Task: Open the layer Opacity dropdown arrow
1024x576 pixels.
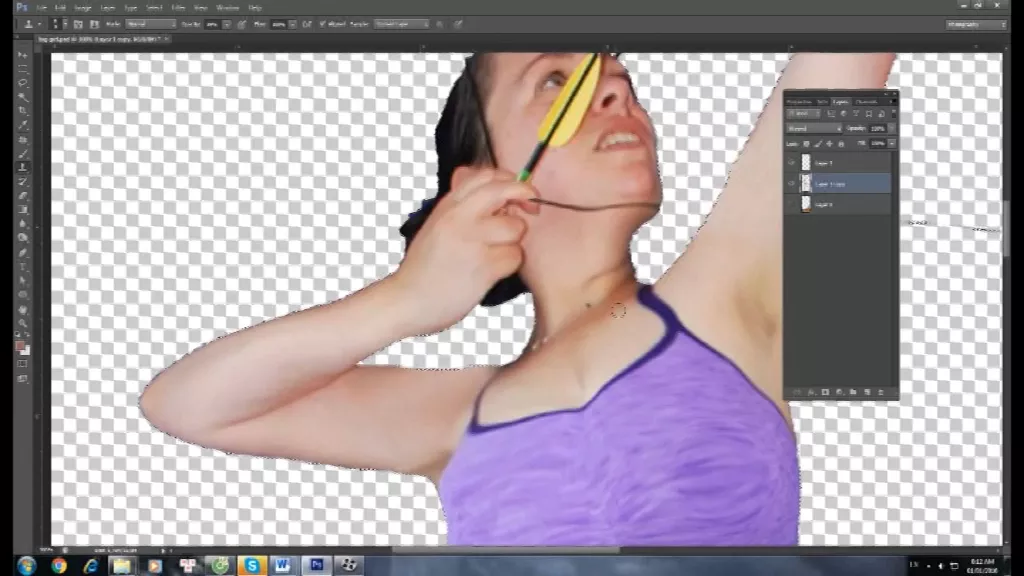Action: [892, 129]
